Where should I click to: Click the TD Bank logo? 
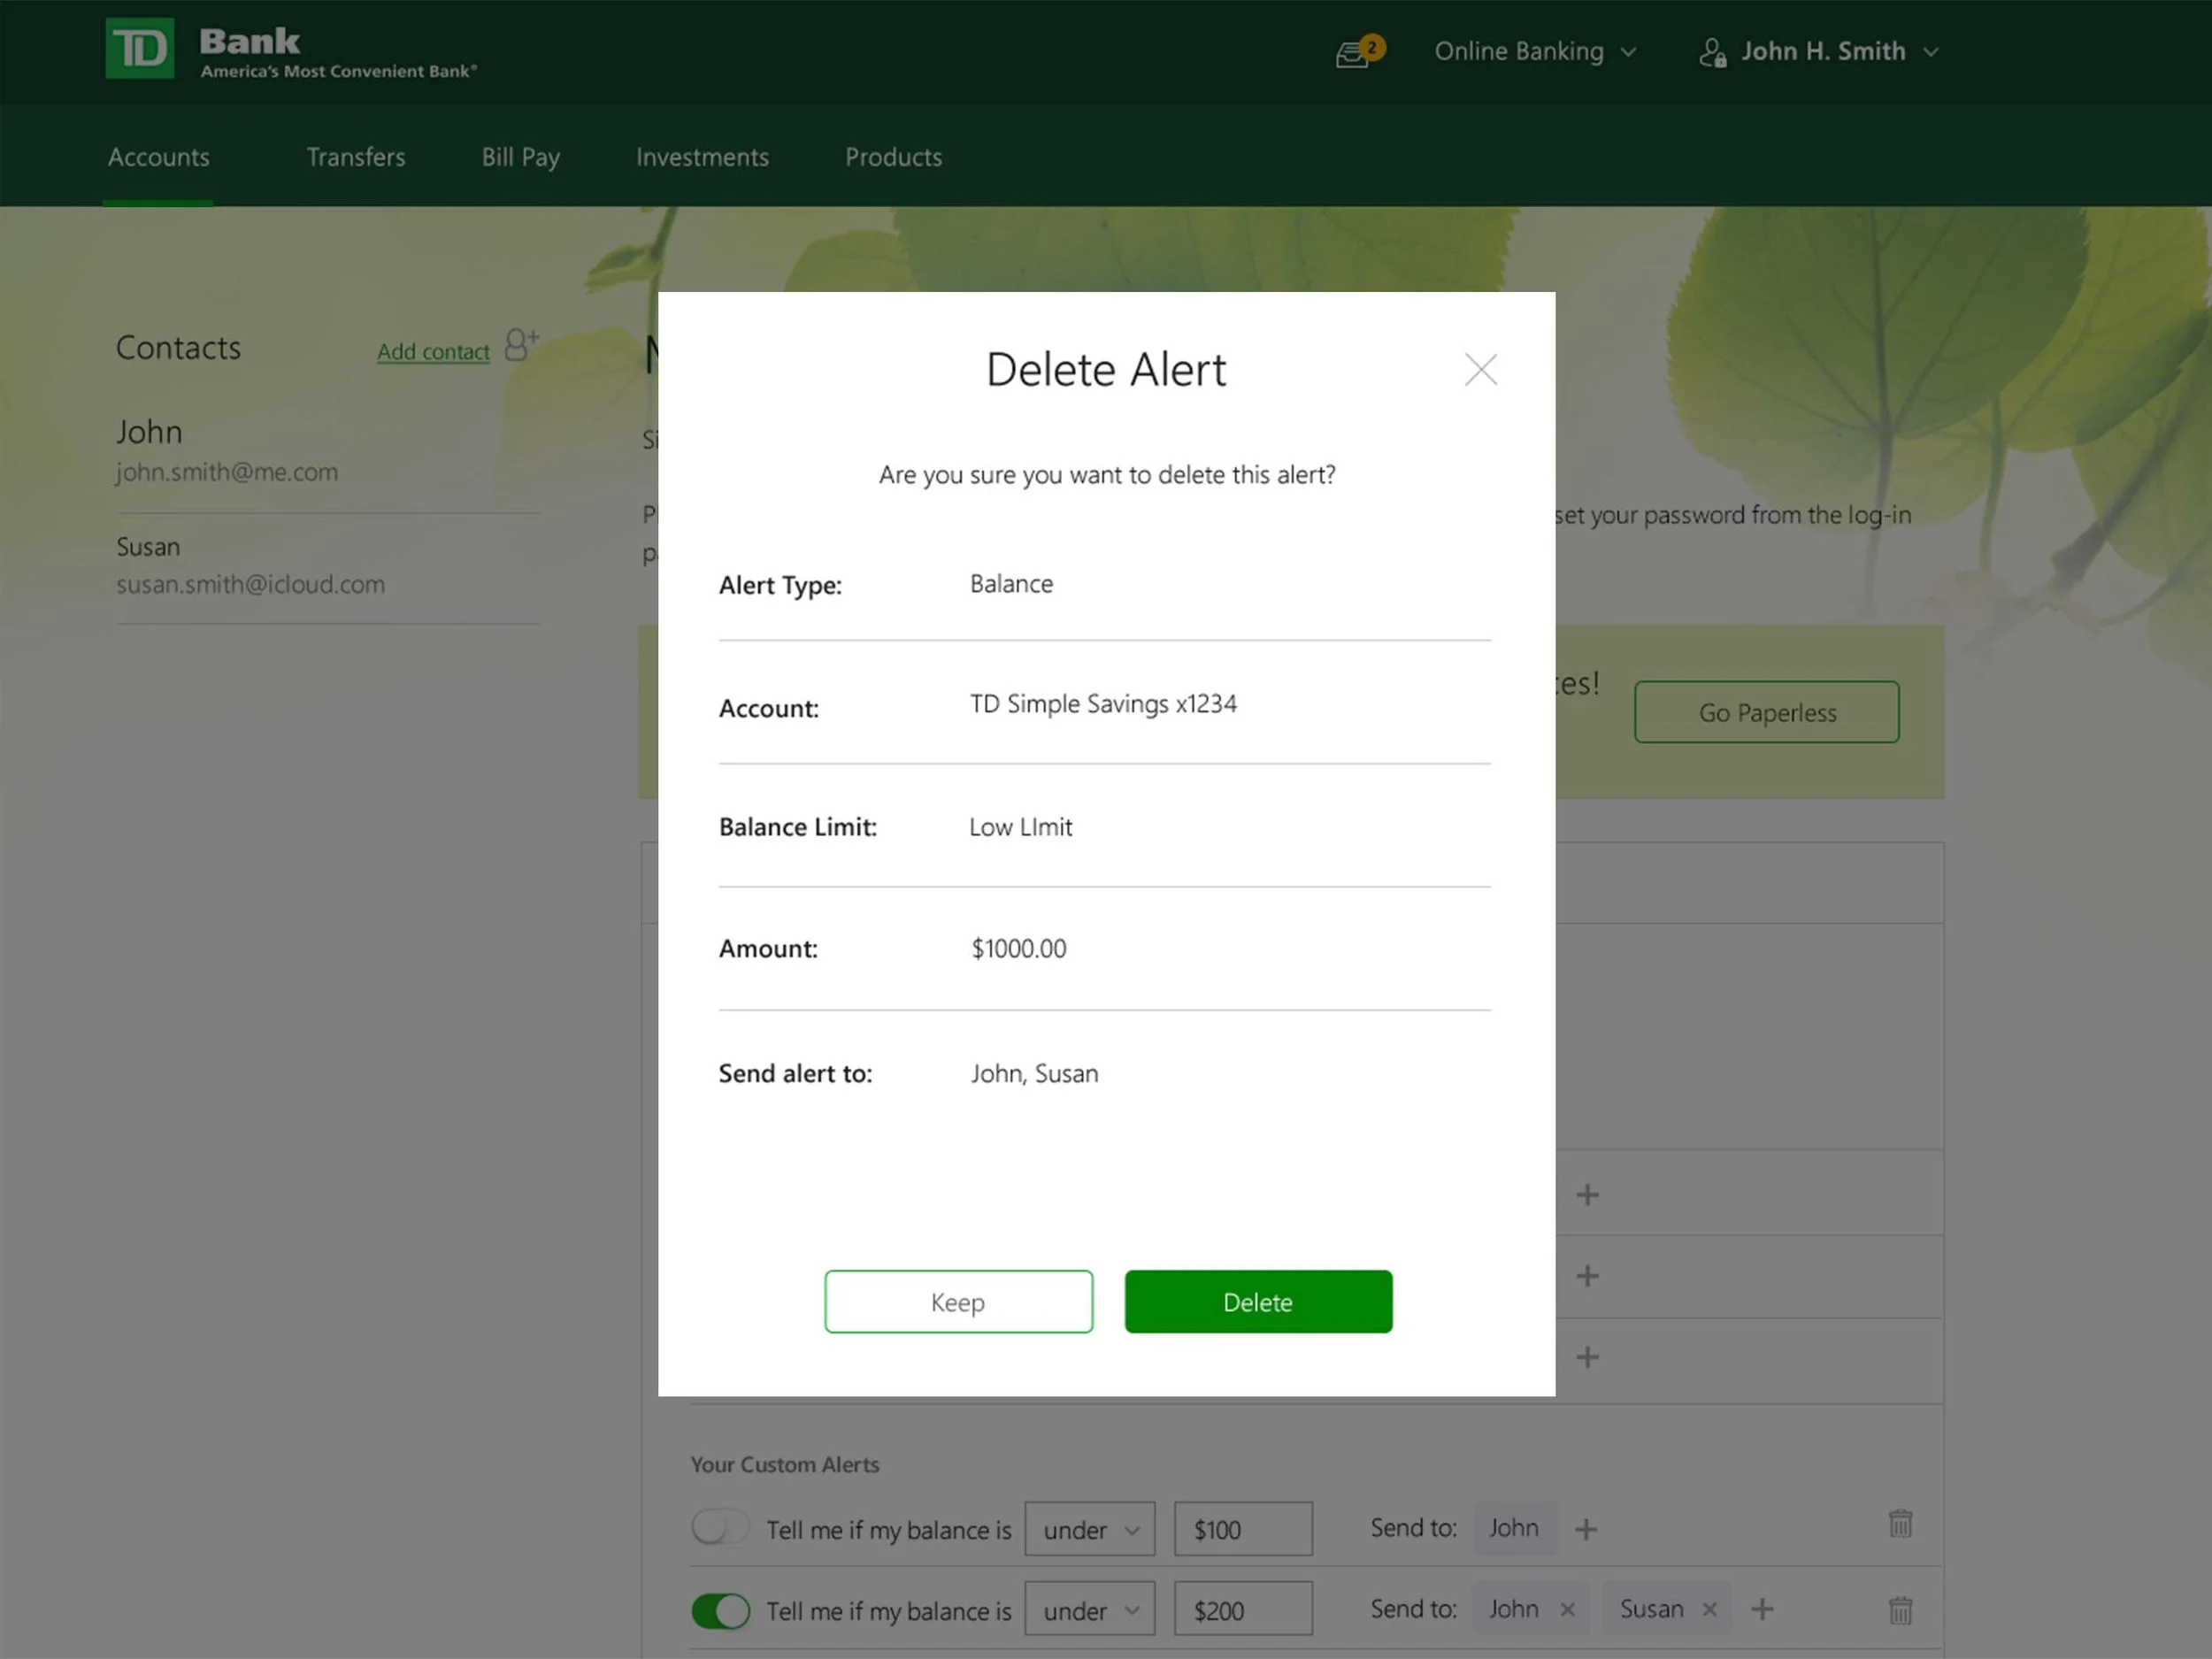291,49
